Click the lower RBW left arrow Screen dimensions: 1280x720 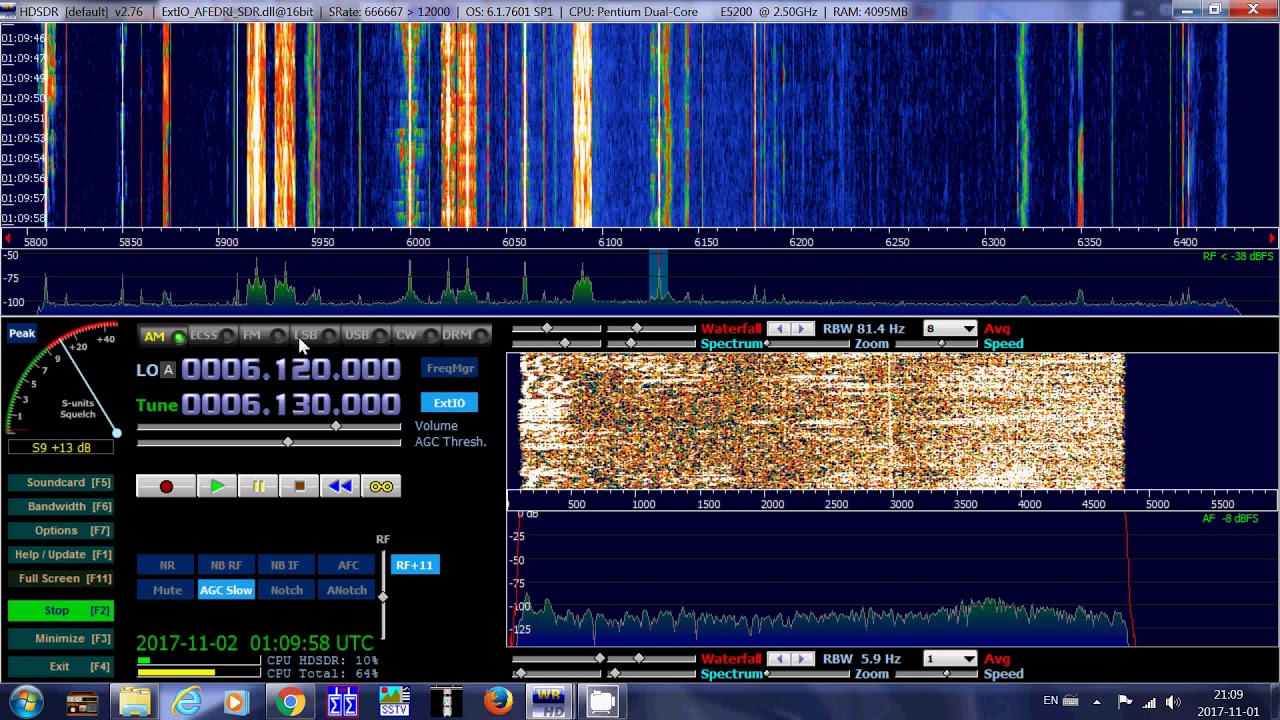pyautogui.click(x=779, y=659)
